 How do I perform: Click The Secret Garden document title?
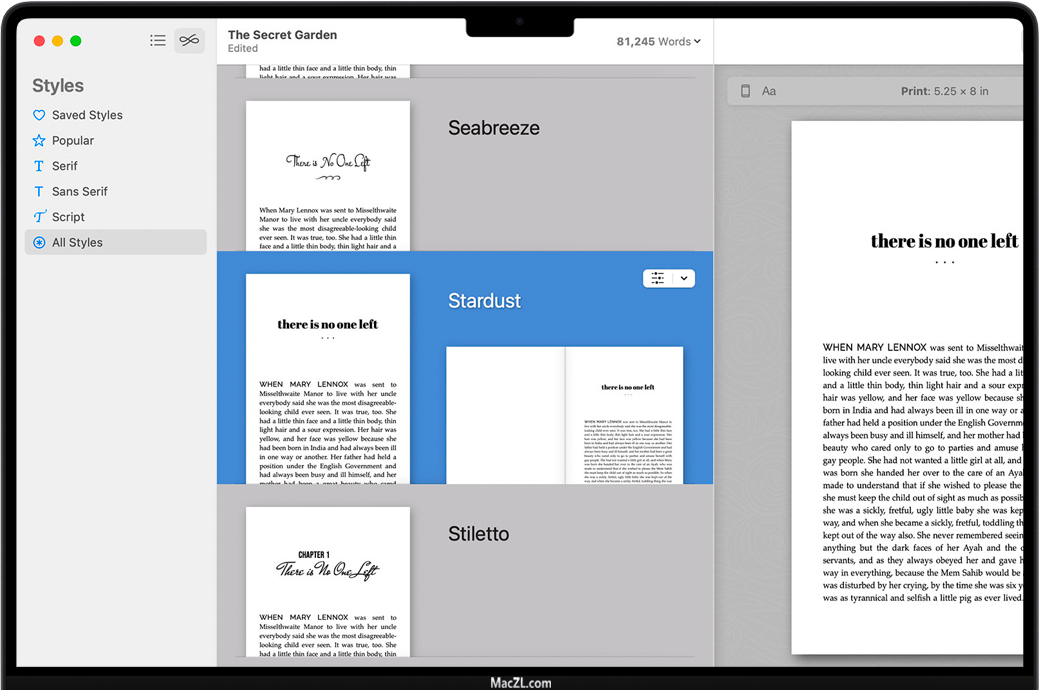[x=282, y=35]
